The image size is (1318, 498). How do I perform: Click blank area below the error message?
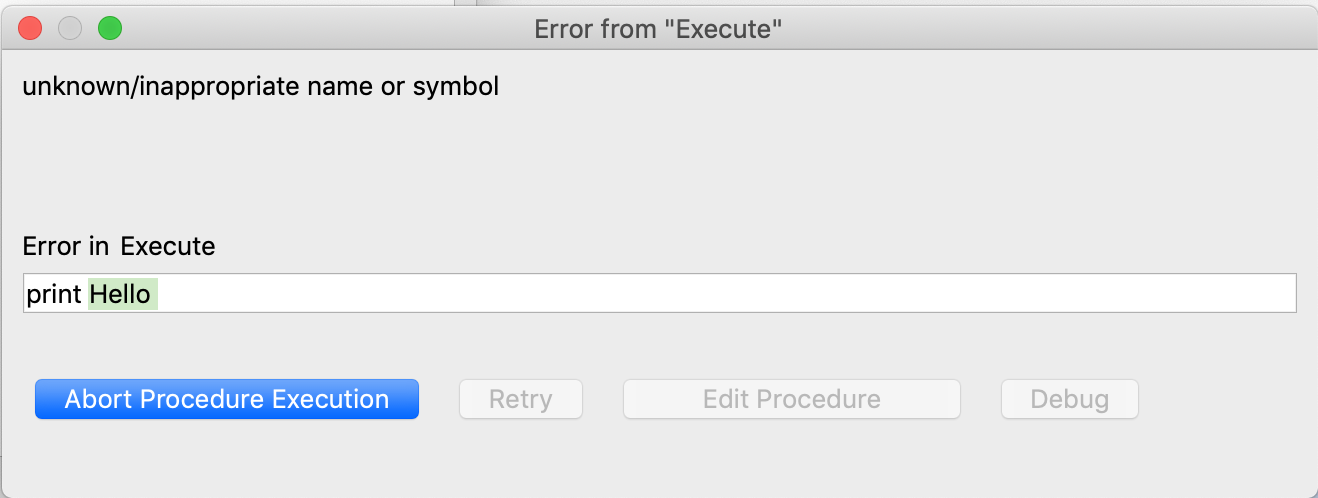coord(660,165)
